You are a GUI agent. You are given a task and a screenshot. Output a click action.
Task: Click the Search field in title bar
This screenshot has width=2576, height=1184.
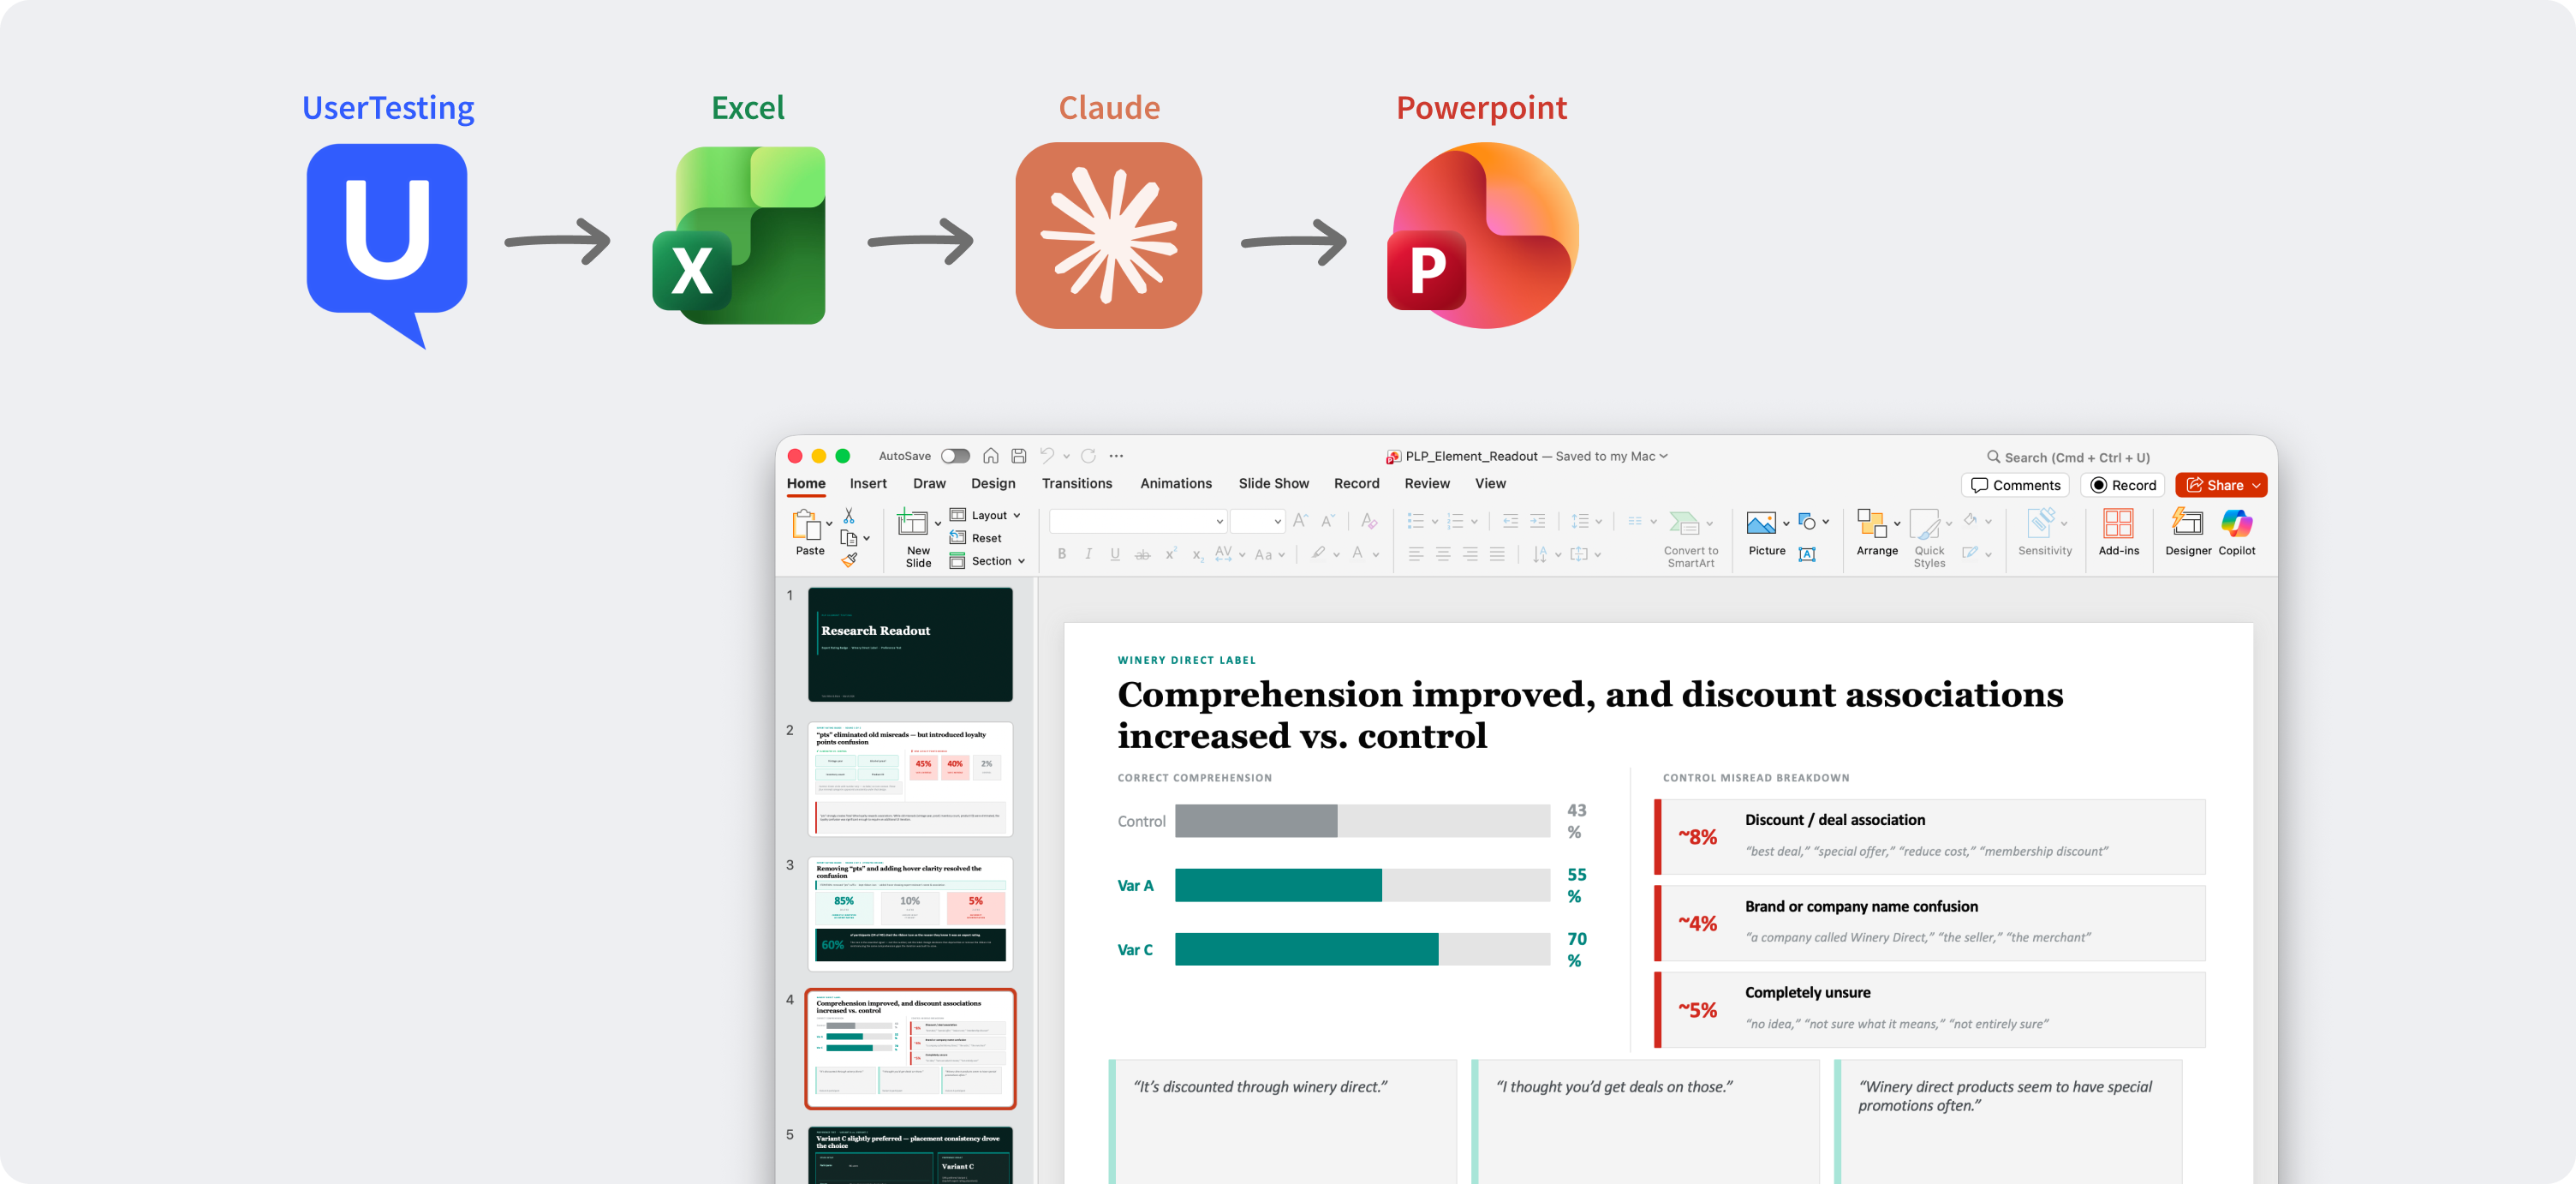click(2068, 457)
